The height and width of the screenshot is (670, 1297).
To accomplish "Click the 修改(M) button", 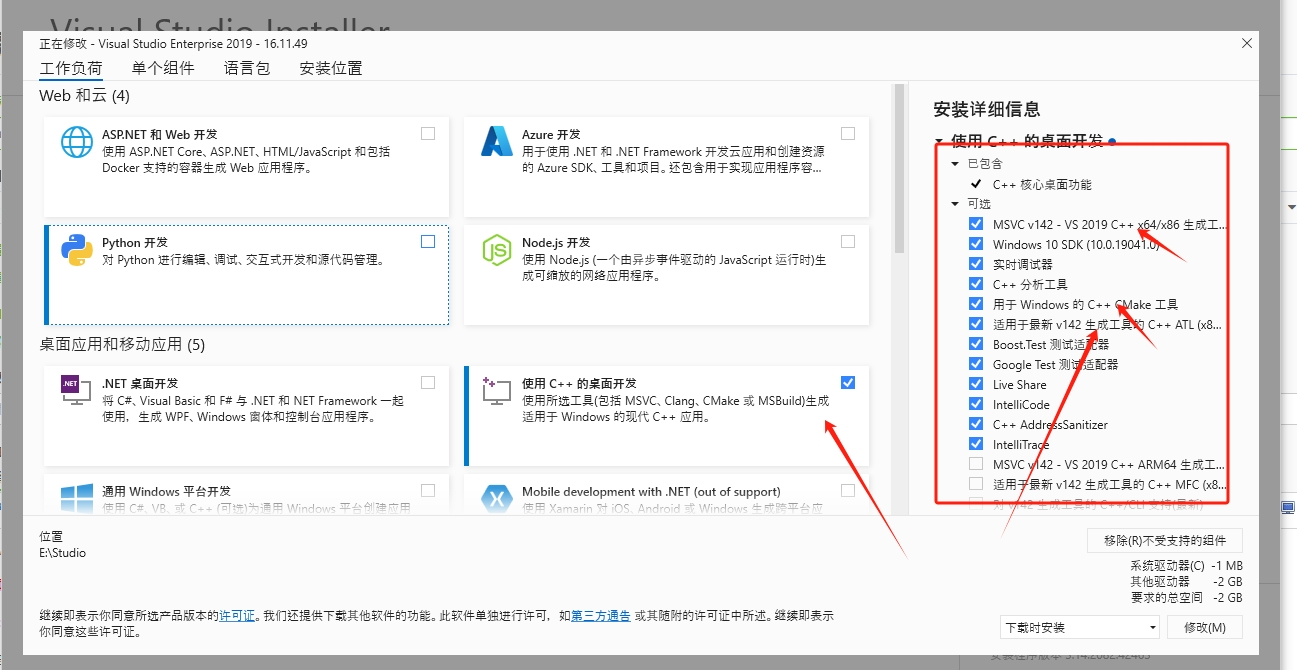I will point(1204,627).
